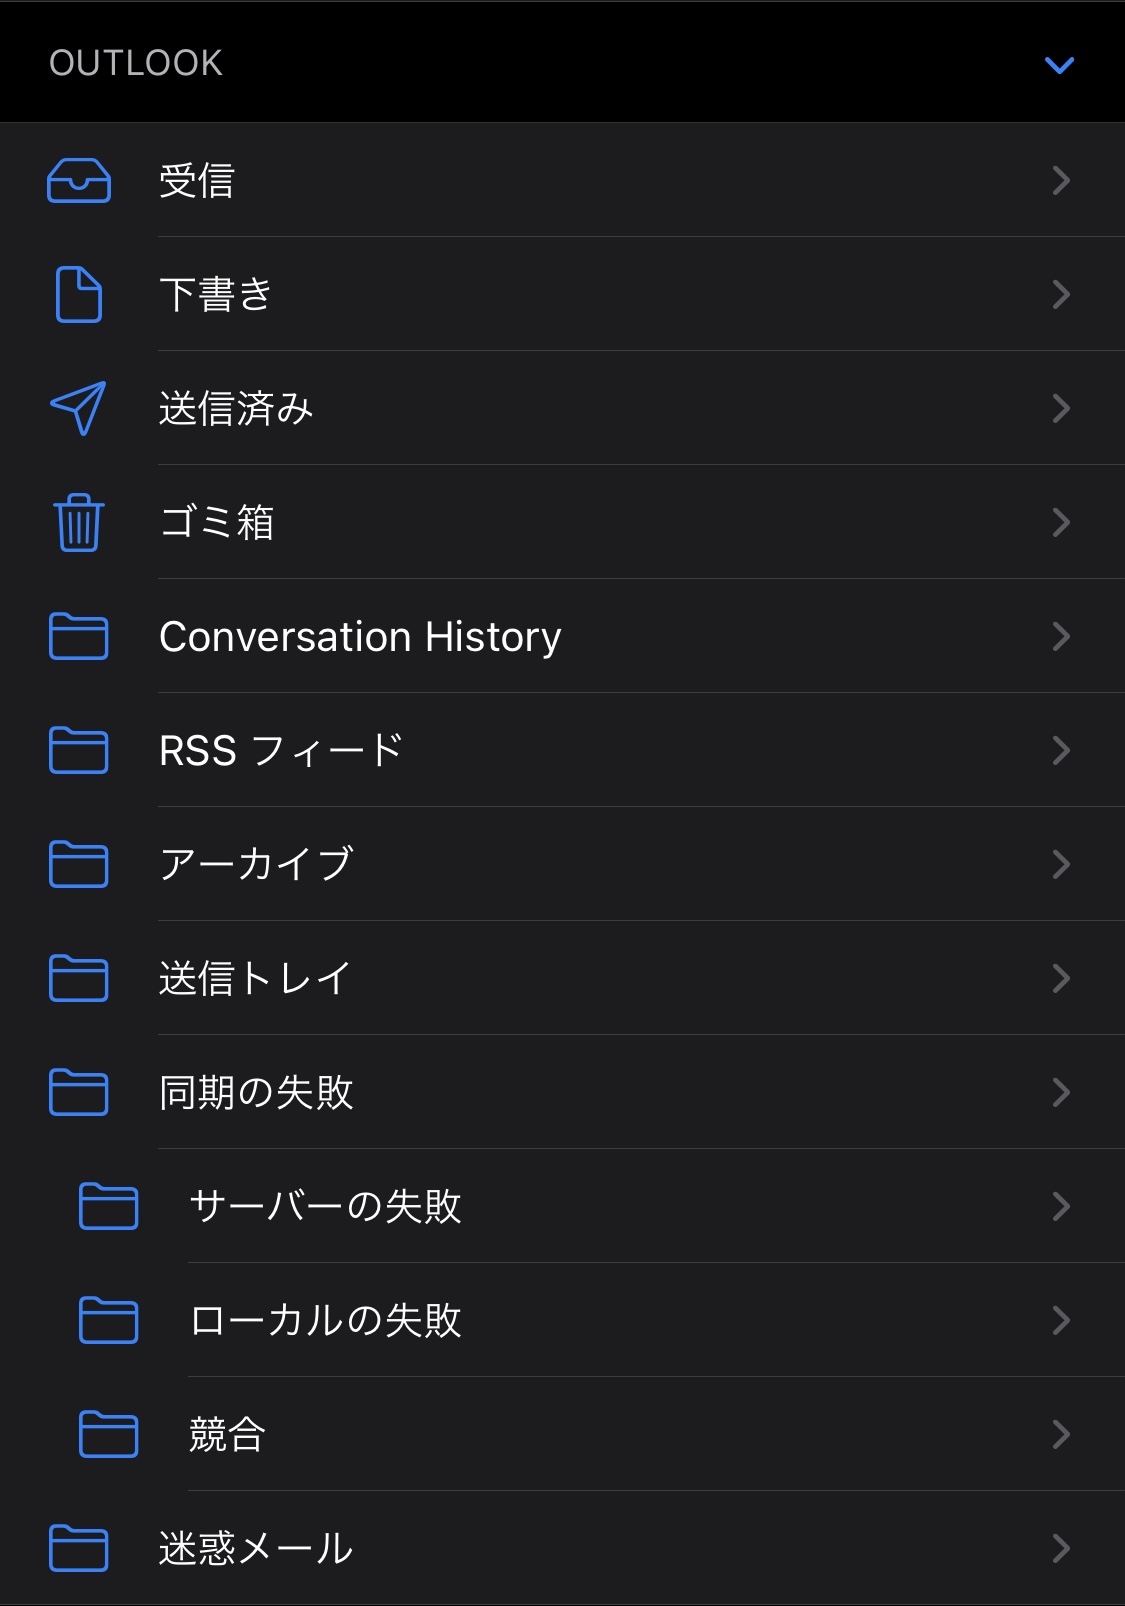Tap the chevron on the アーカイブ row
This screenshot has width=1125, height=1606.
point(1061,865)
